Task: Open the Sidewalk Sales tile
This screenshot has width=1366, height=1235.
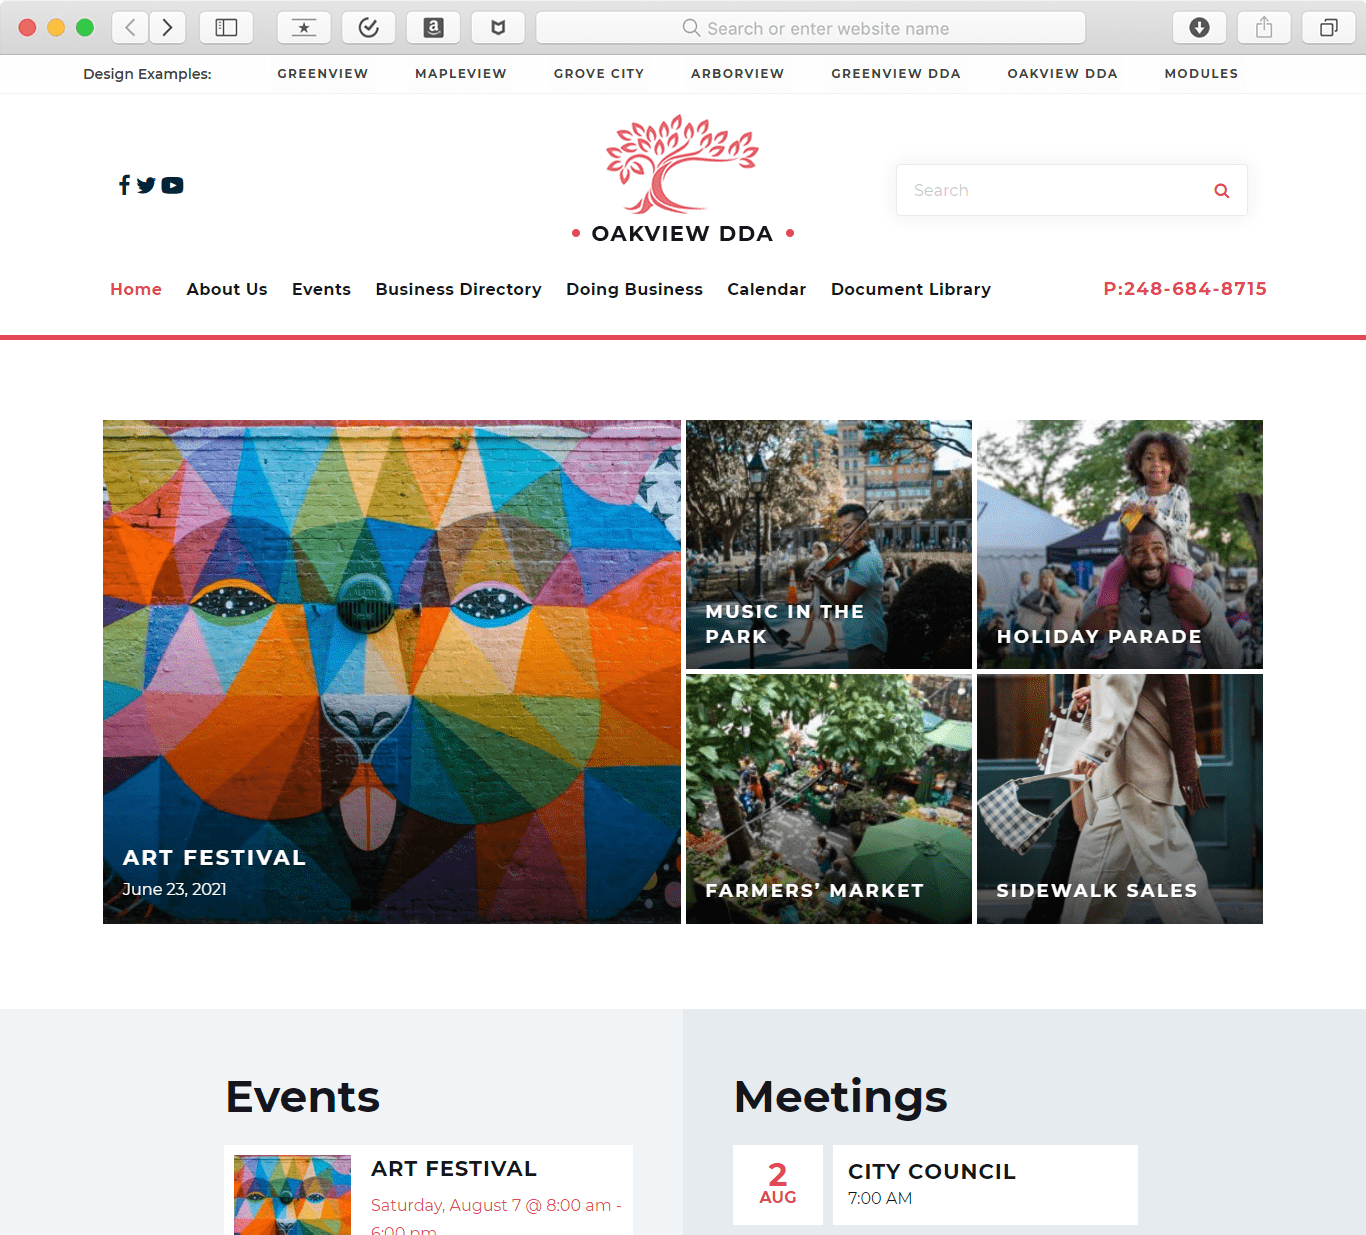Action: (1120, 799)
